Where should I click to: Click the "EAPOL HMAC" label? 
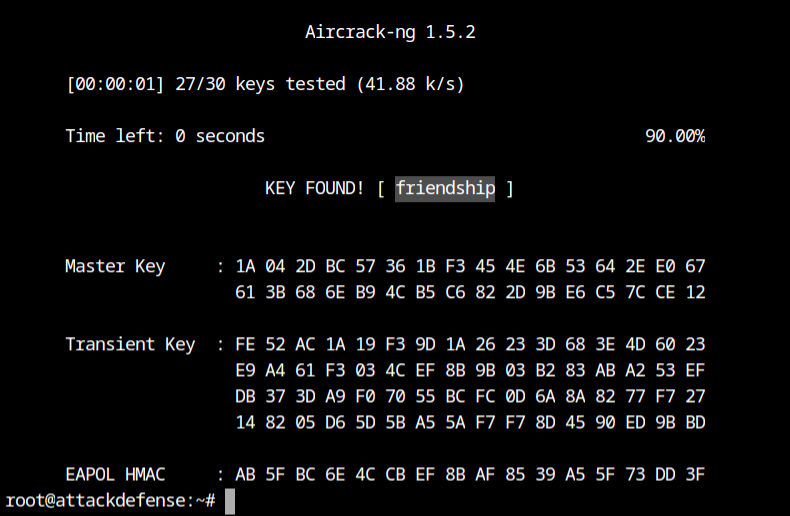(x=115, y=474)
